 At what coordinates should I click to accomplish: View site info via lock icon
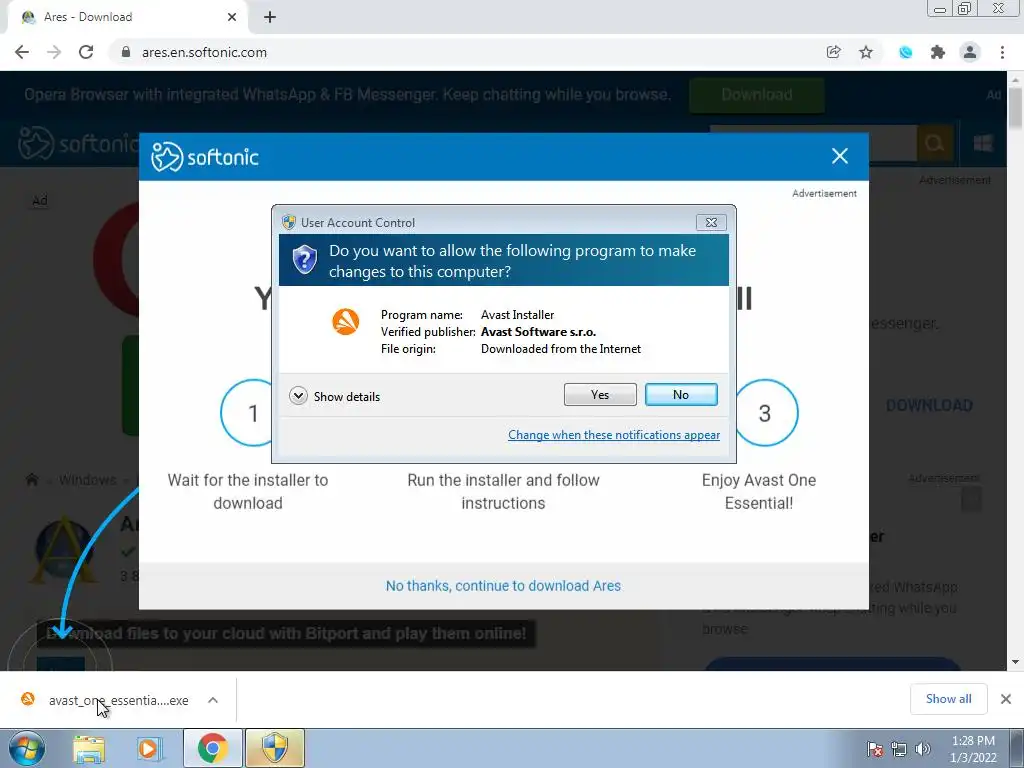(126, 52)
